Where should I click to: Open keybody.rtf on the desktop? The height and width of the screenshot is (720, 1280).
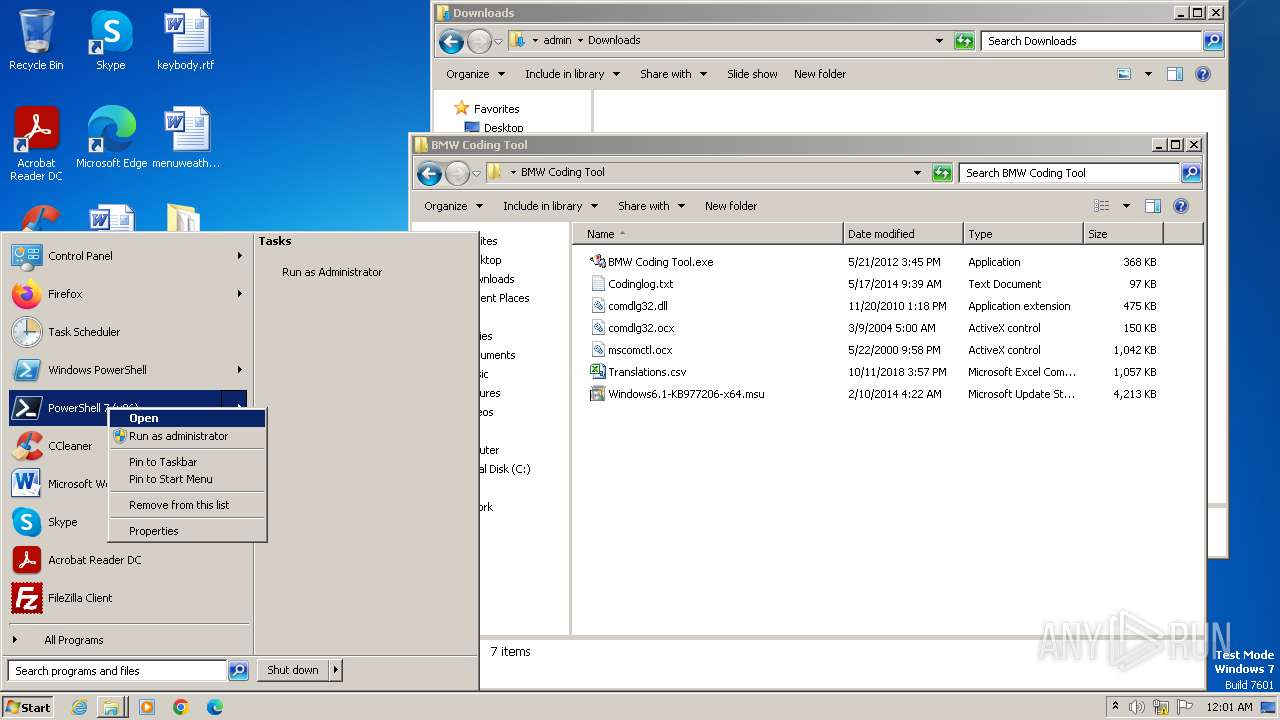click(186, 40)
